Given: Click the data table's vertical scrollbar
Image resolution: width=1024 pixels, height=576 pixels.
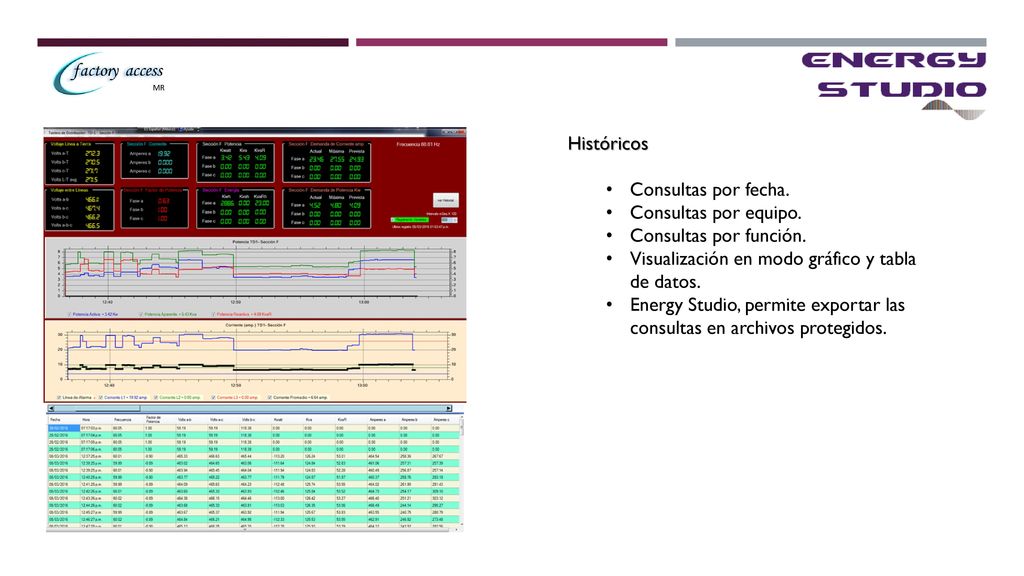Looking at the screenshot, I should click(462, 472).
